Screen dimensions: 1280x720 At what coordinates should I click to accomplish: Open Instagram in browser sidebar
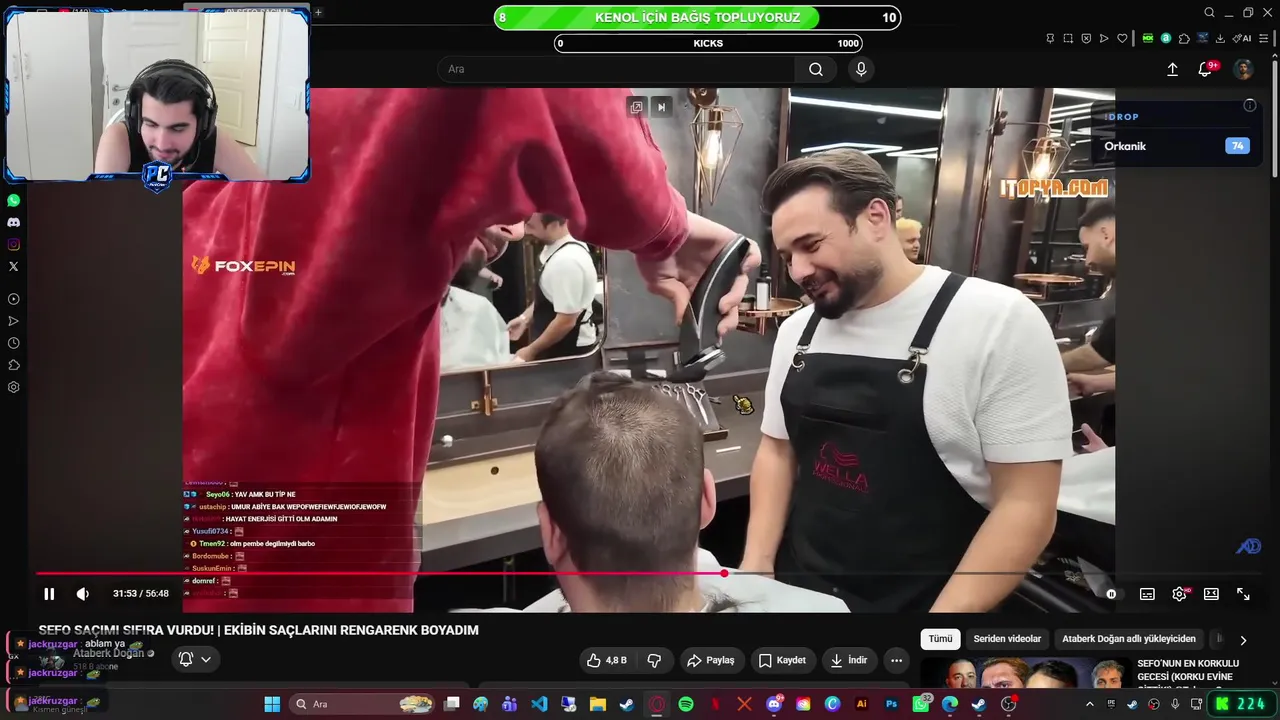[13, 244]
